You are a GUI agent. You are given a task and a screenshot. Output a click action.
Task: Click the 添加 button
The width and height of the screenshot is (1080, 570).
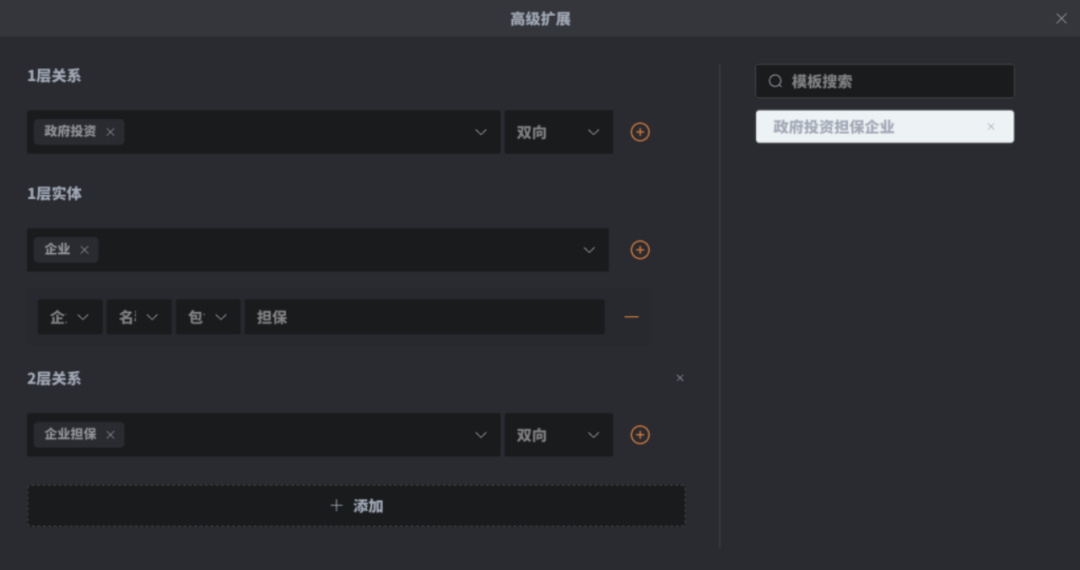click(x=356, y=506)
